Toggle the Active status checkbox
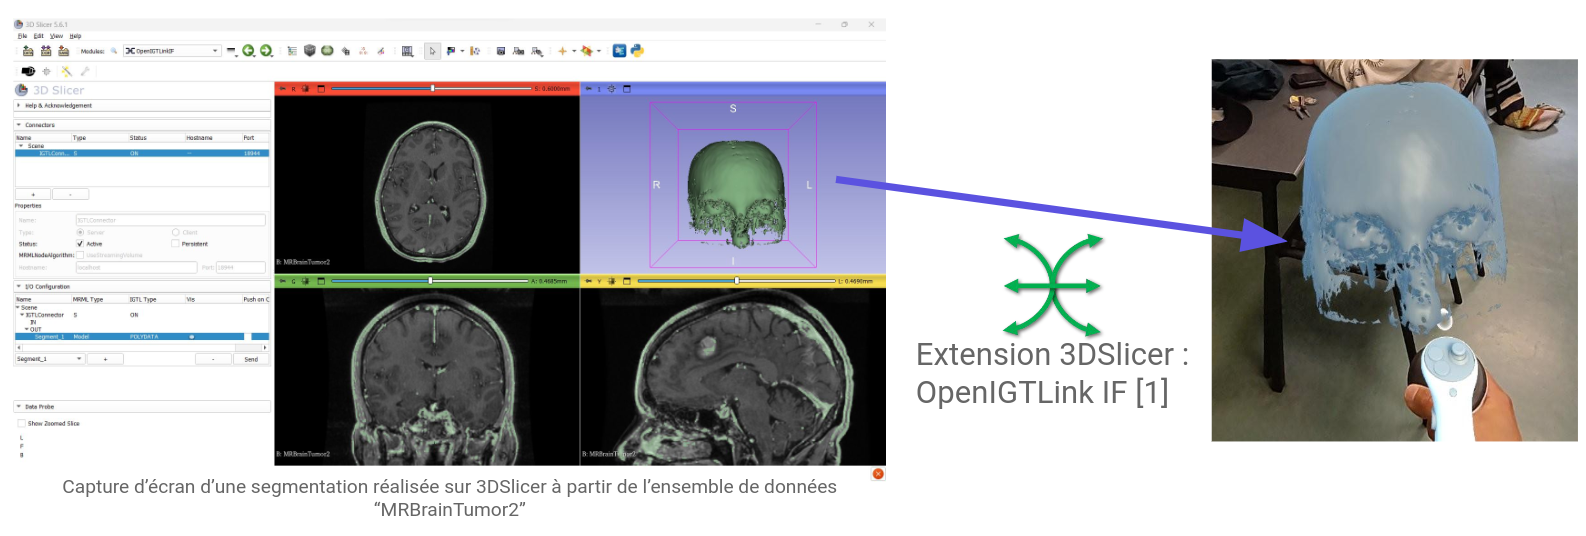1586x536 pixels. click(80, 244)
